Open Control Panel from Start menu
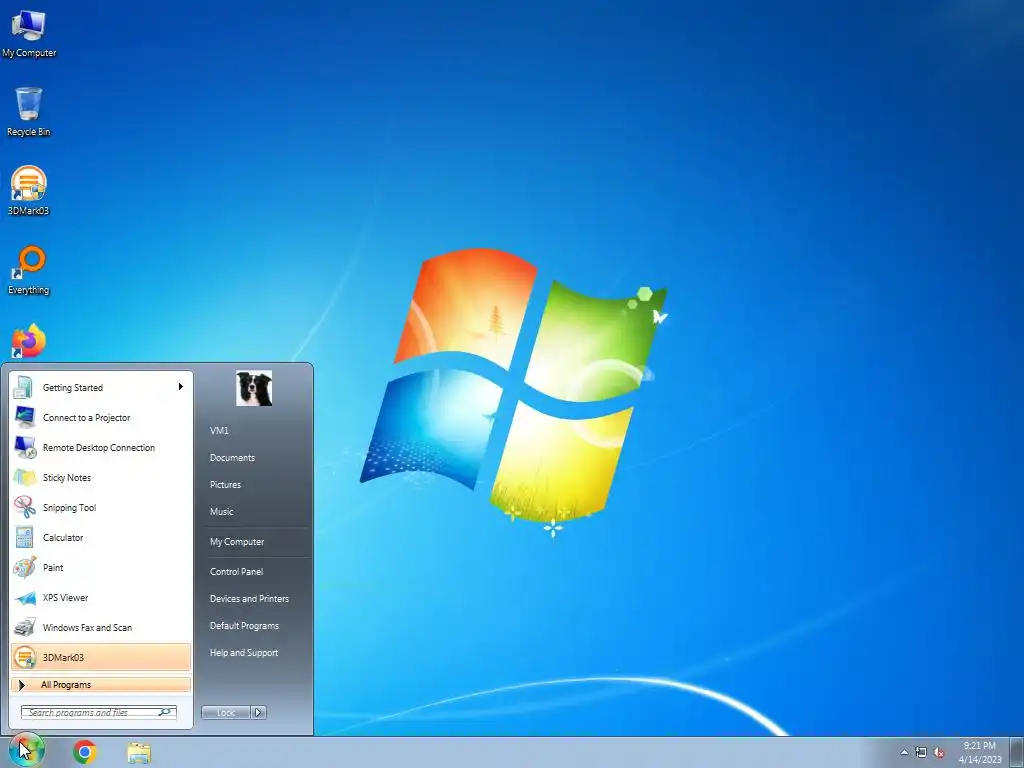 point(236,571)
